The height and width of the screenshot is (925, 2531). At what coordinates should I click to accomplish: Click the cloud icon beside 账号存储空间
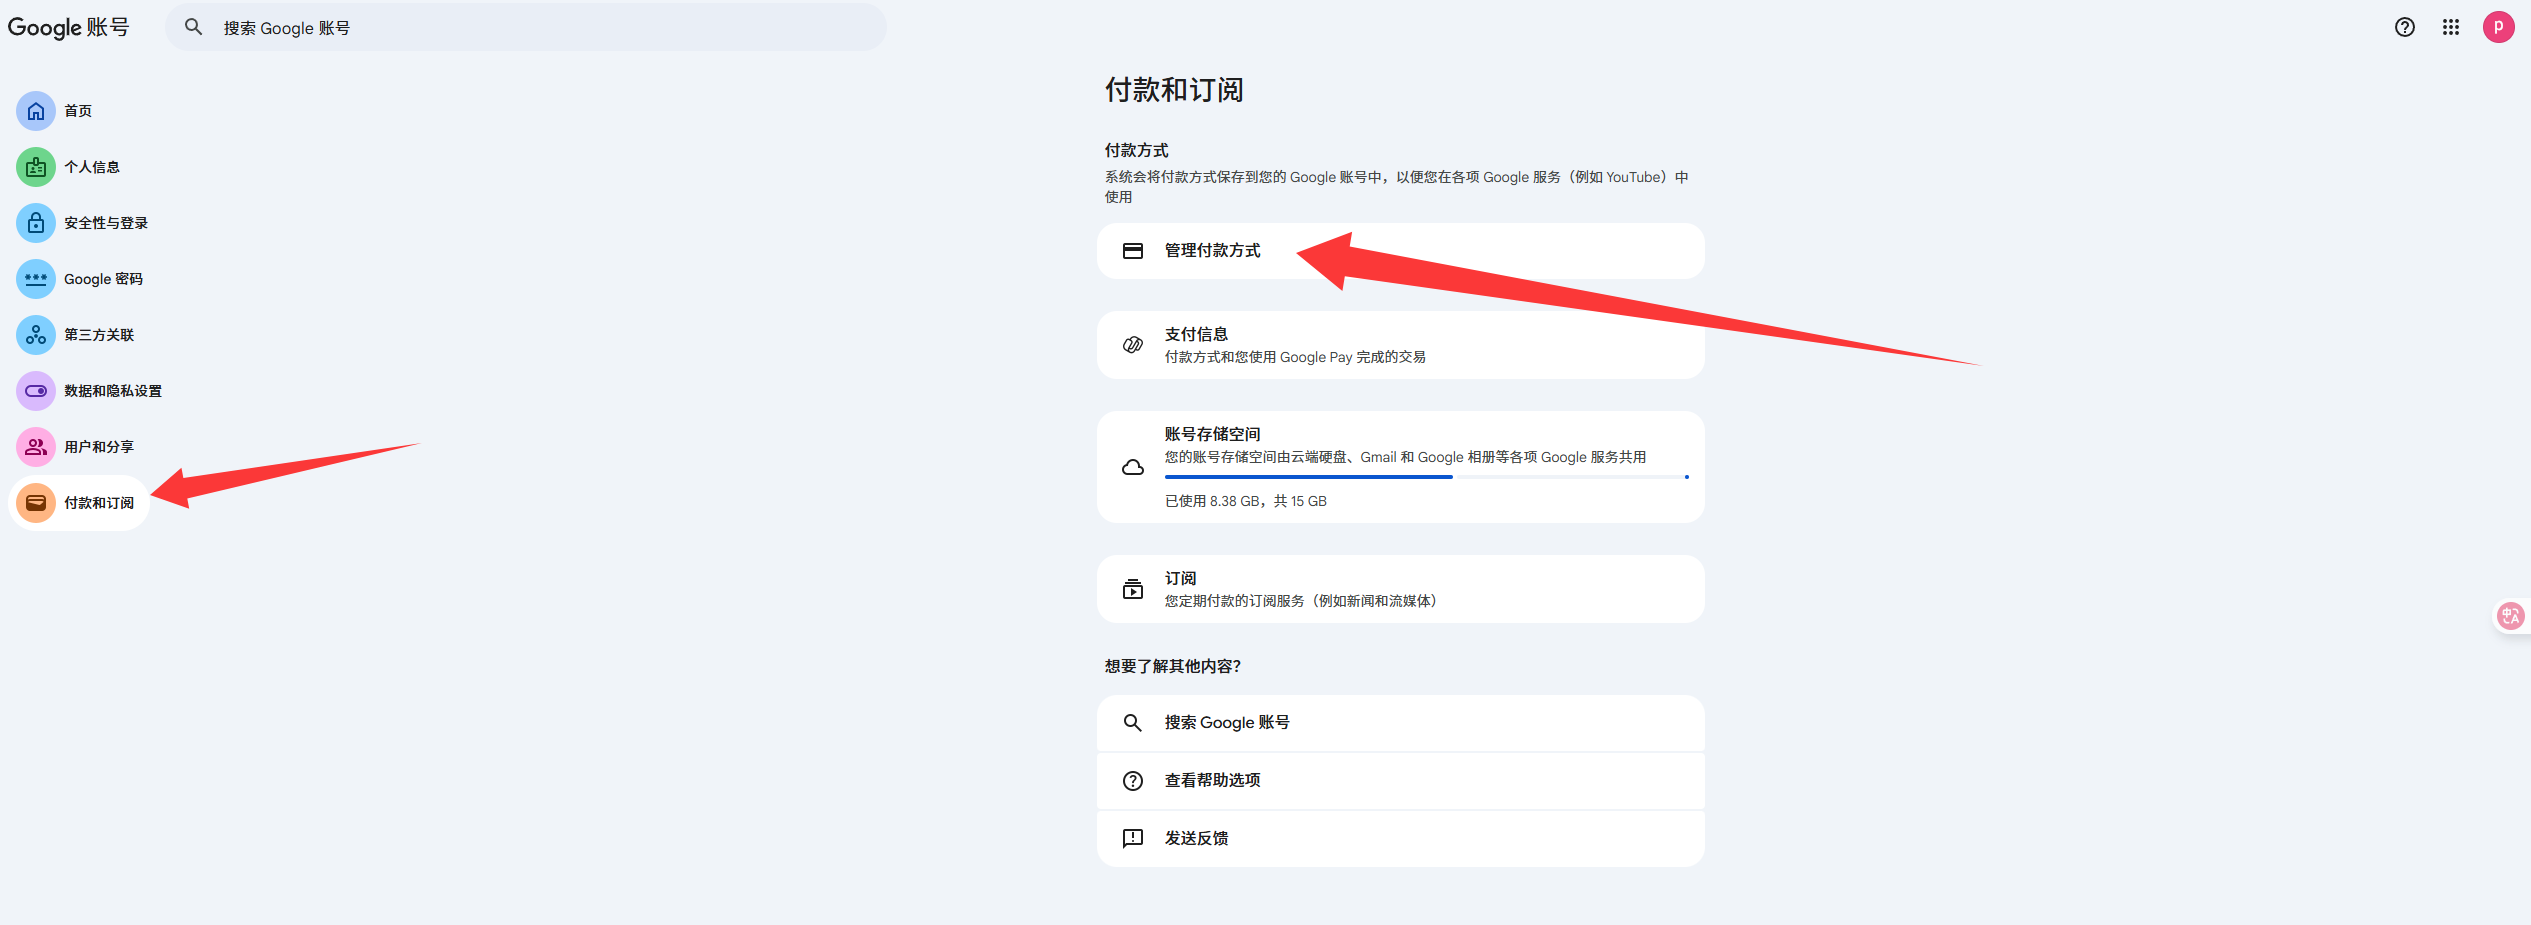1133,467
